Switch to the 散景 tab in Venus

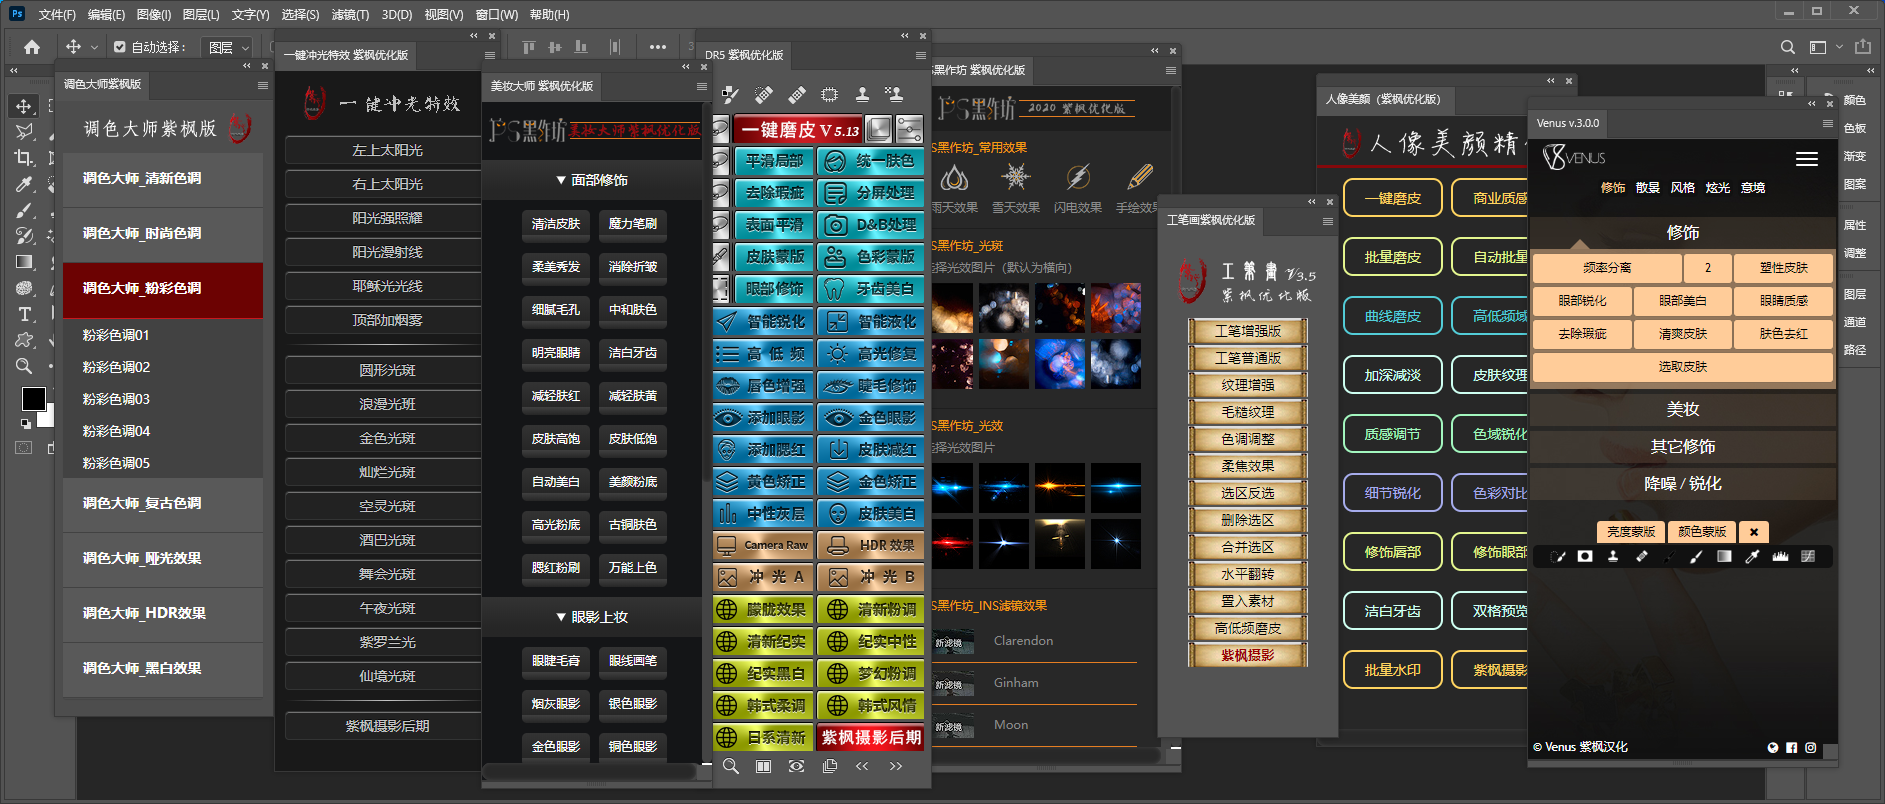[x=1647, y=188]
